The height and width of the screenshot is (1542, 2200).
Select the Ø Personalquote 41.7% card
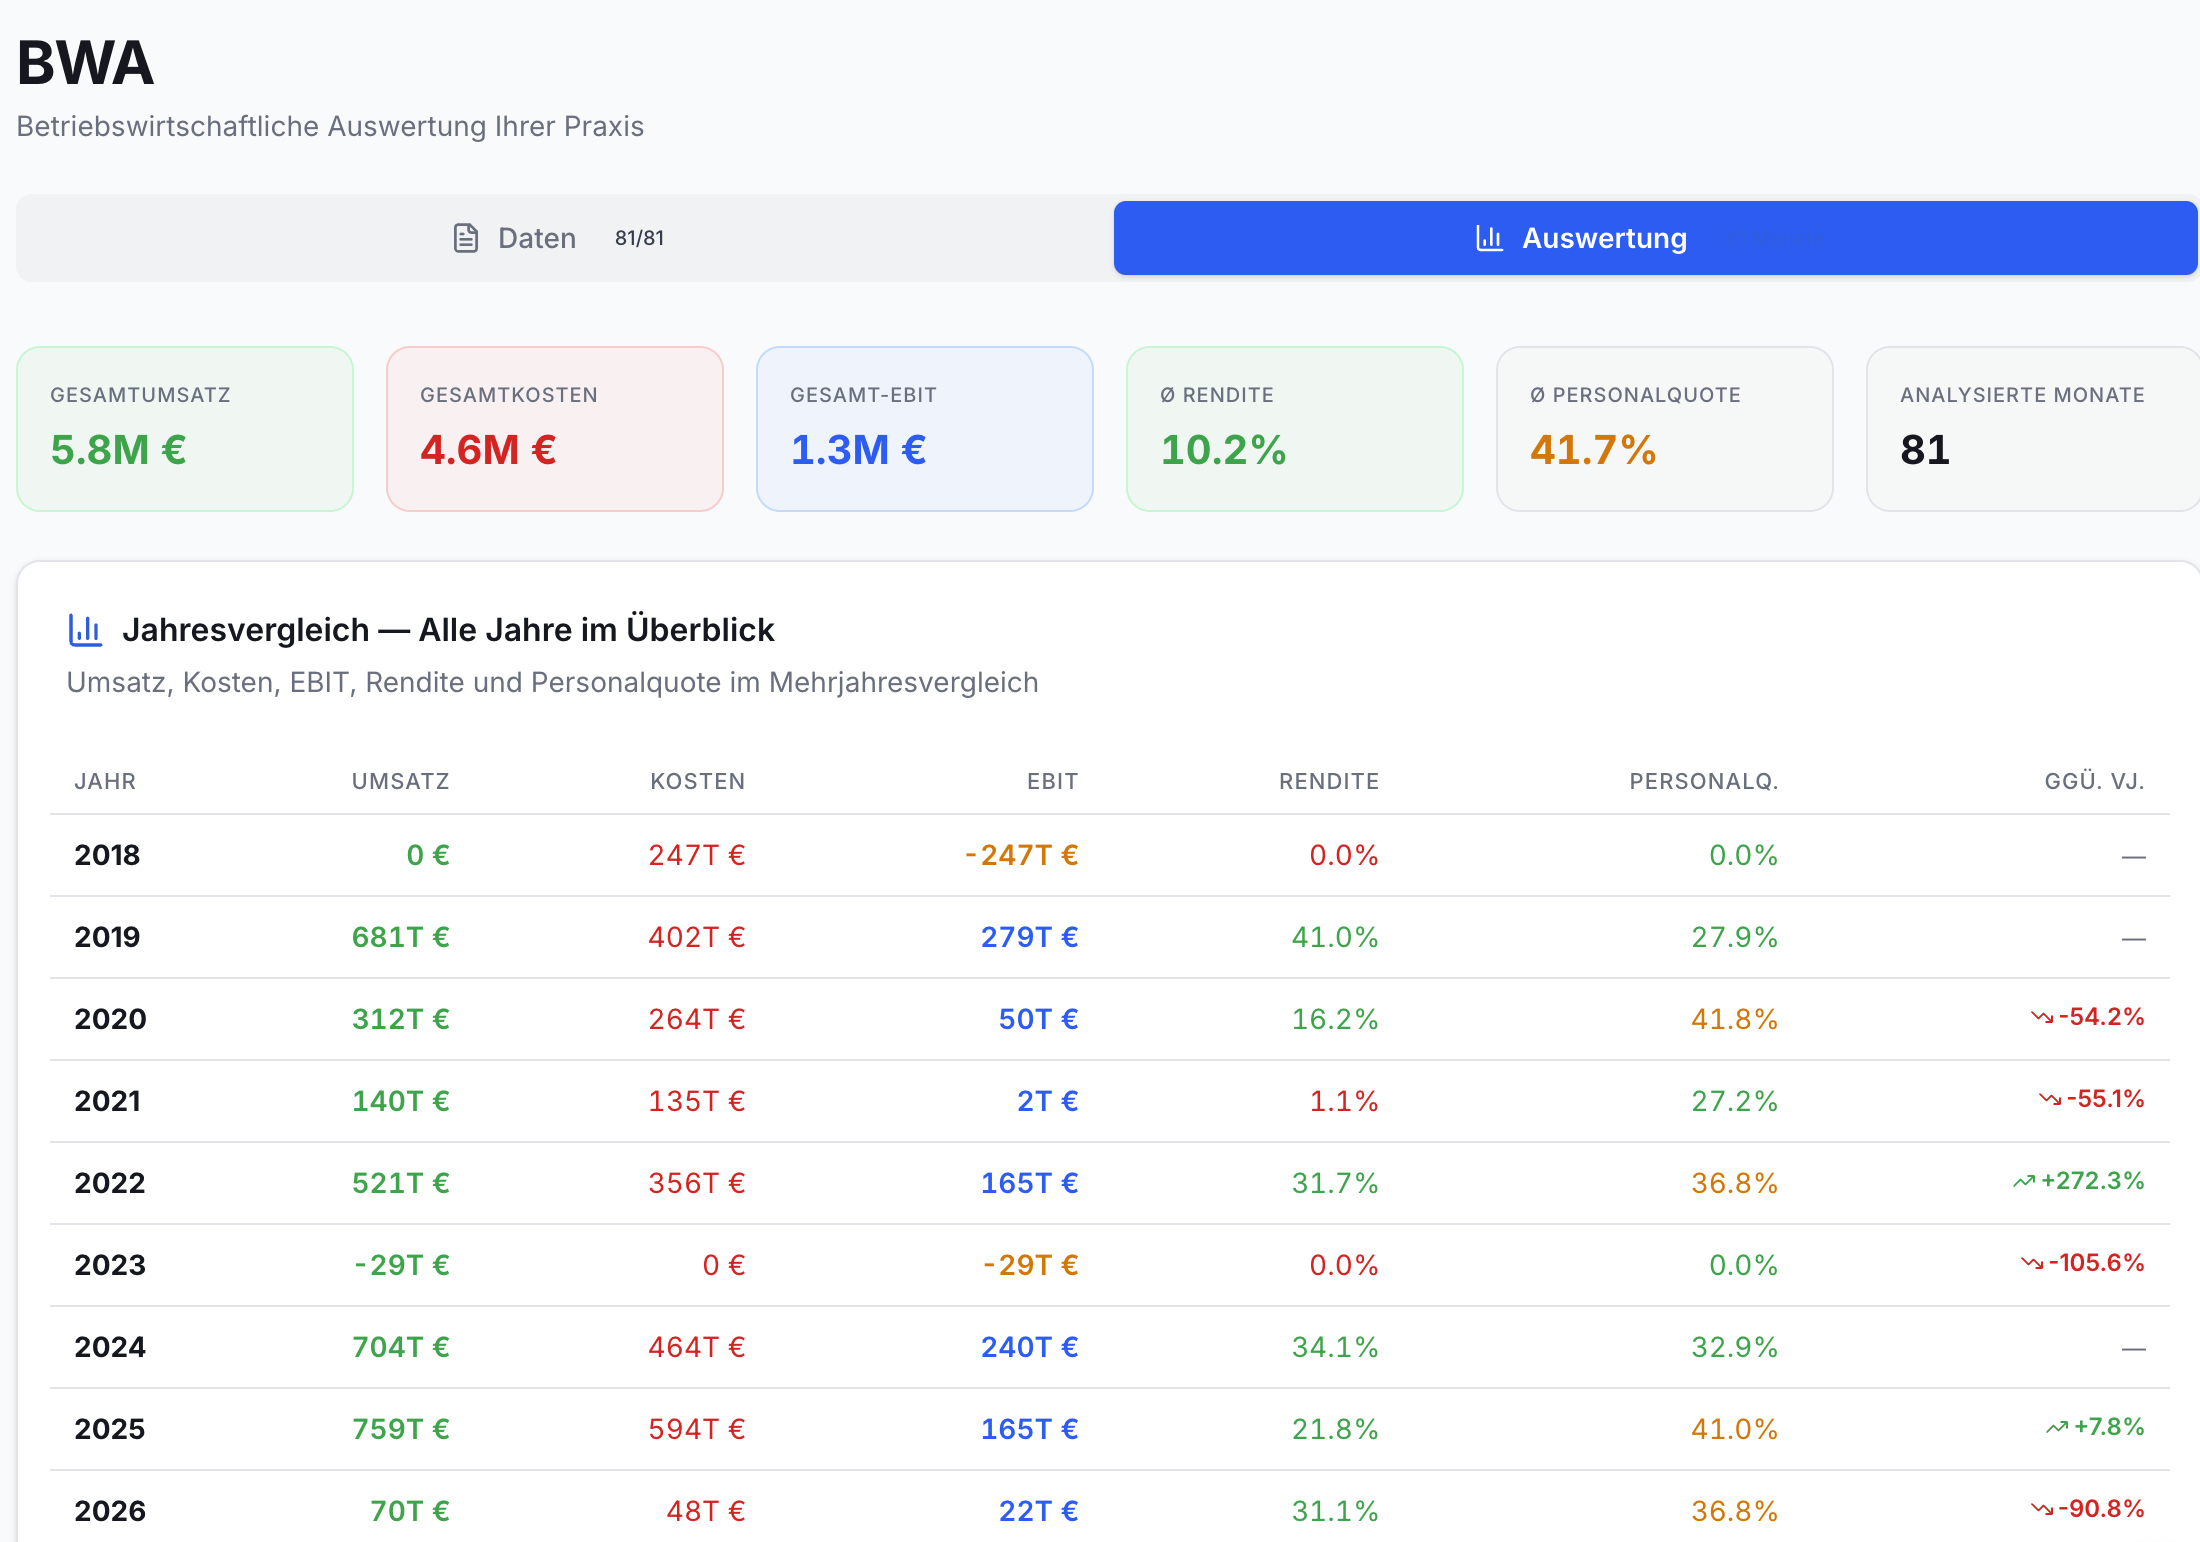(1665, 429)
